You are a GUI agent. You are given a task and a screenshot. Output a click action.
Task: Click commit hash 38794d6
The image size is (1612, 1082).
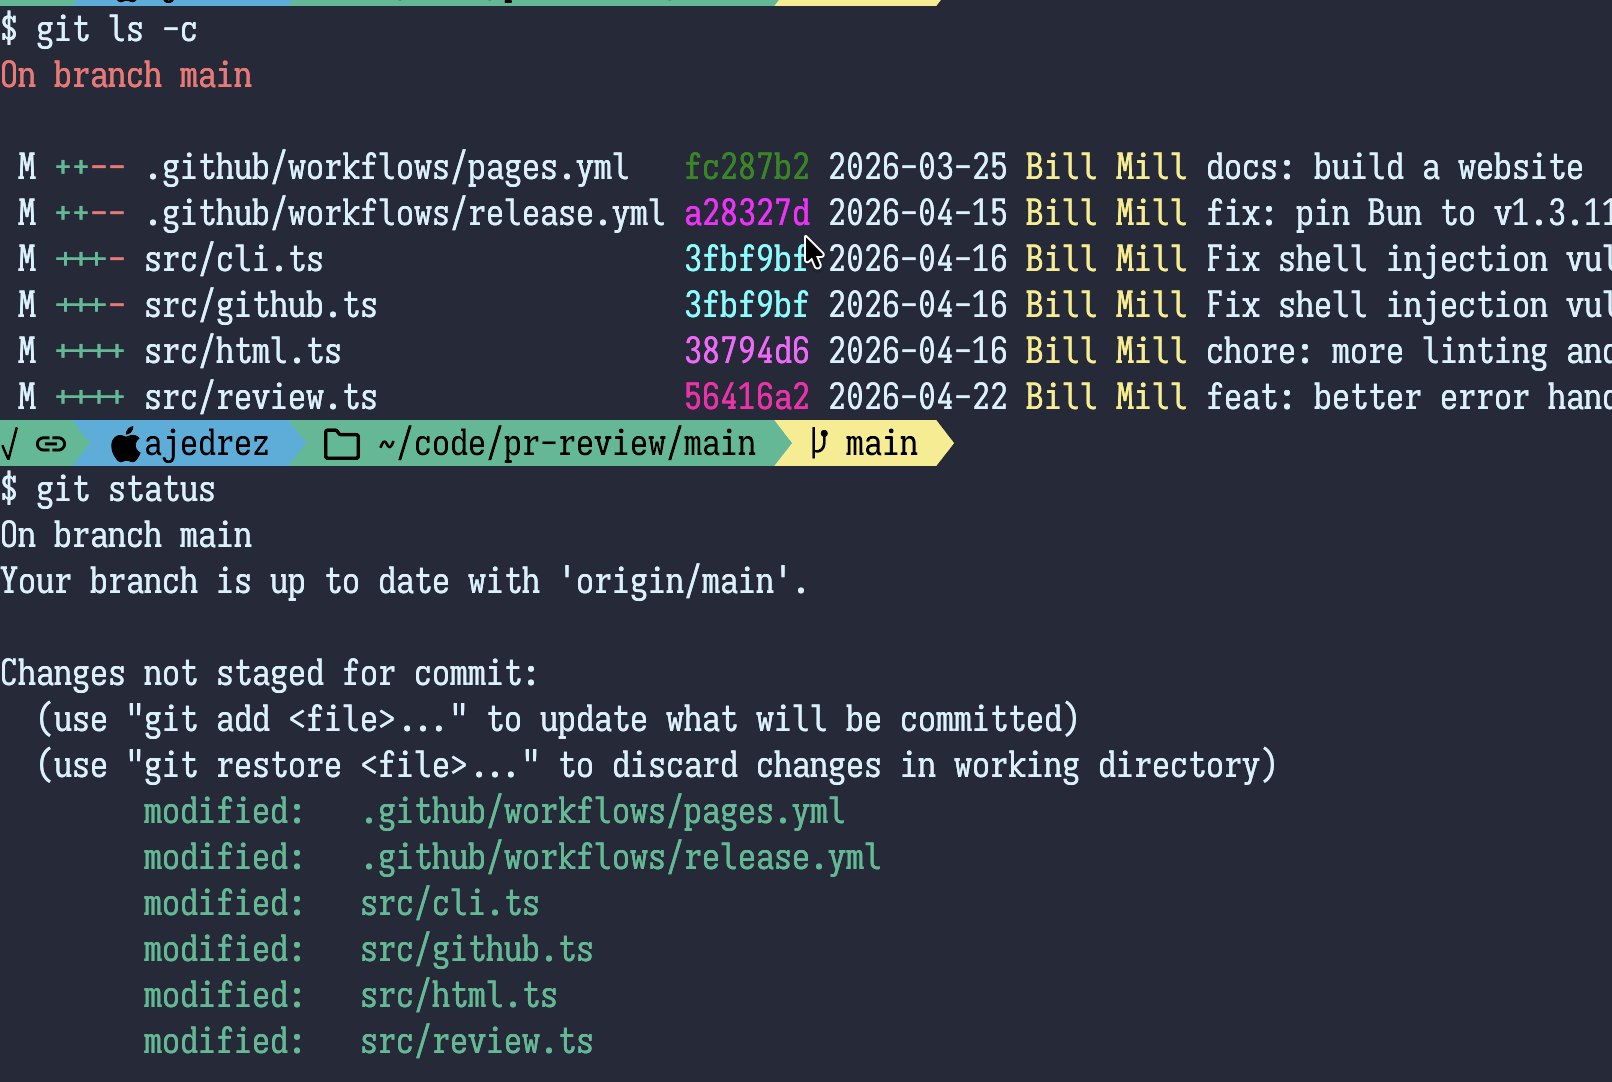click(747, 352)
